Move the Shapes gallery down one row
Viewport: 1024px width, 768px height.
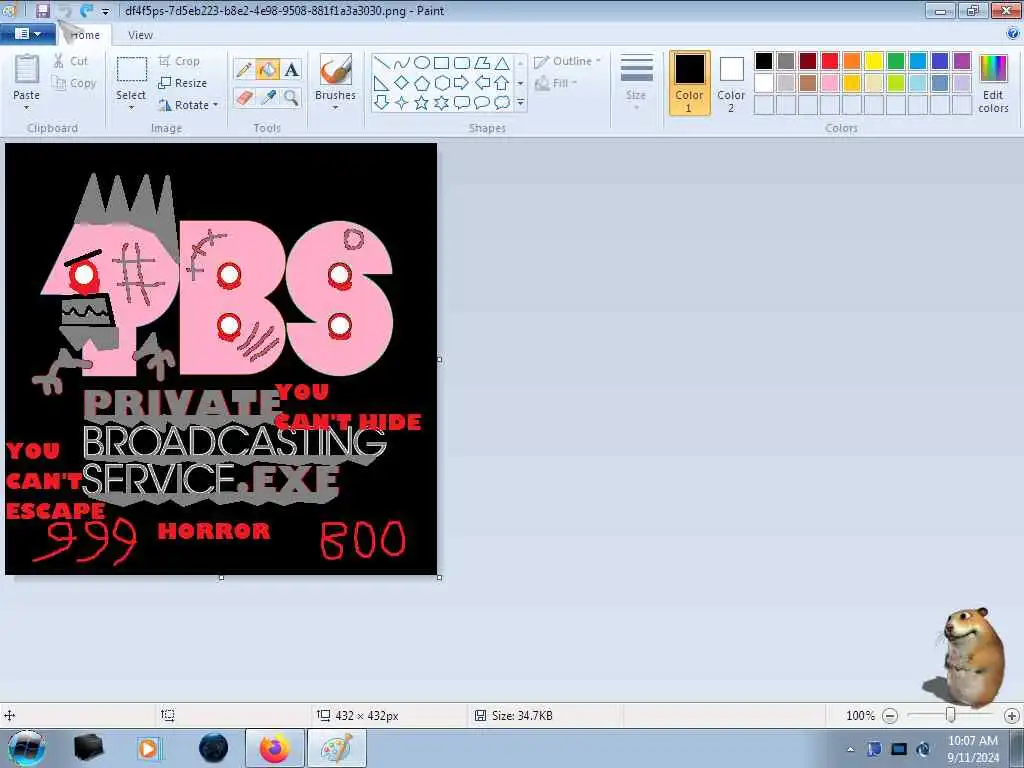point(520,84)
